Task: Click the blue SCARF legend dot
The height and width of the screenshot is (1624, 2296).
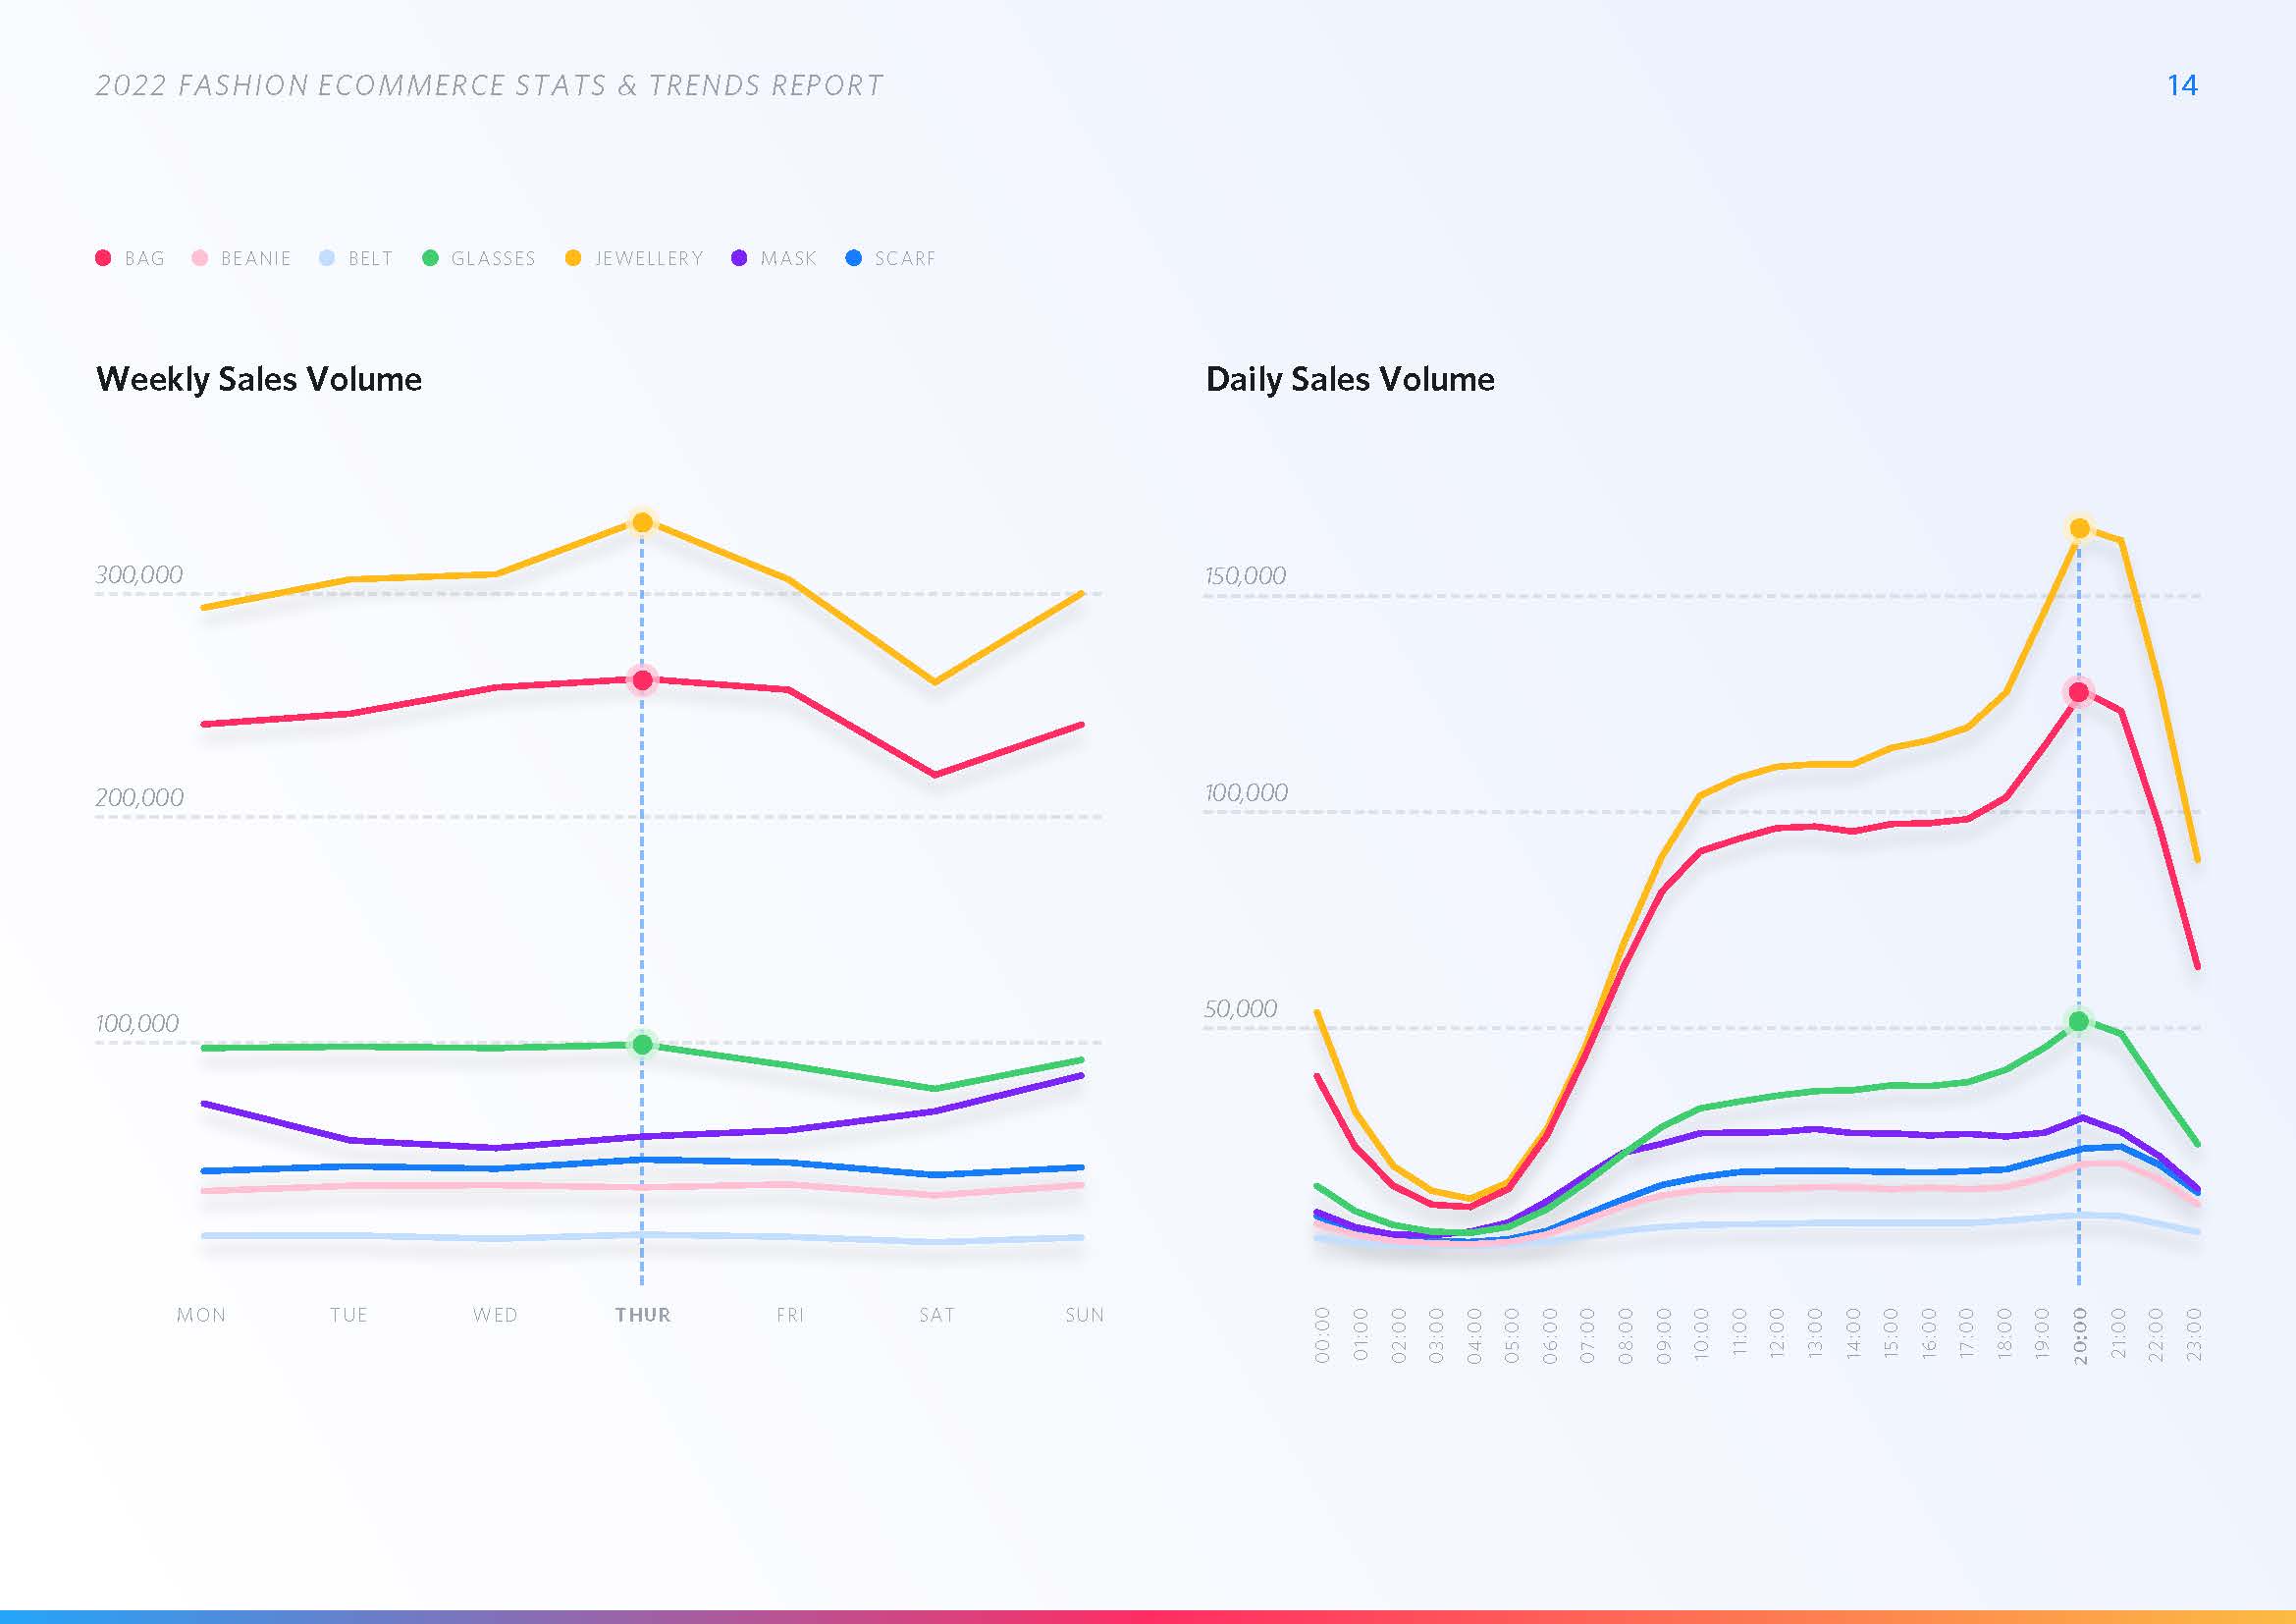Action: click(853, 258)
